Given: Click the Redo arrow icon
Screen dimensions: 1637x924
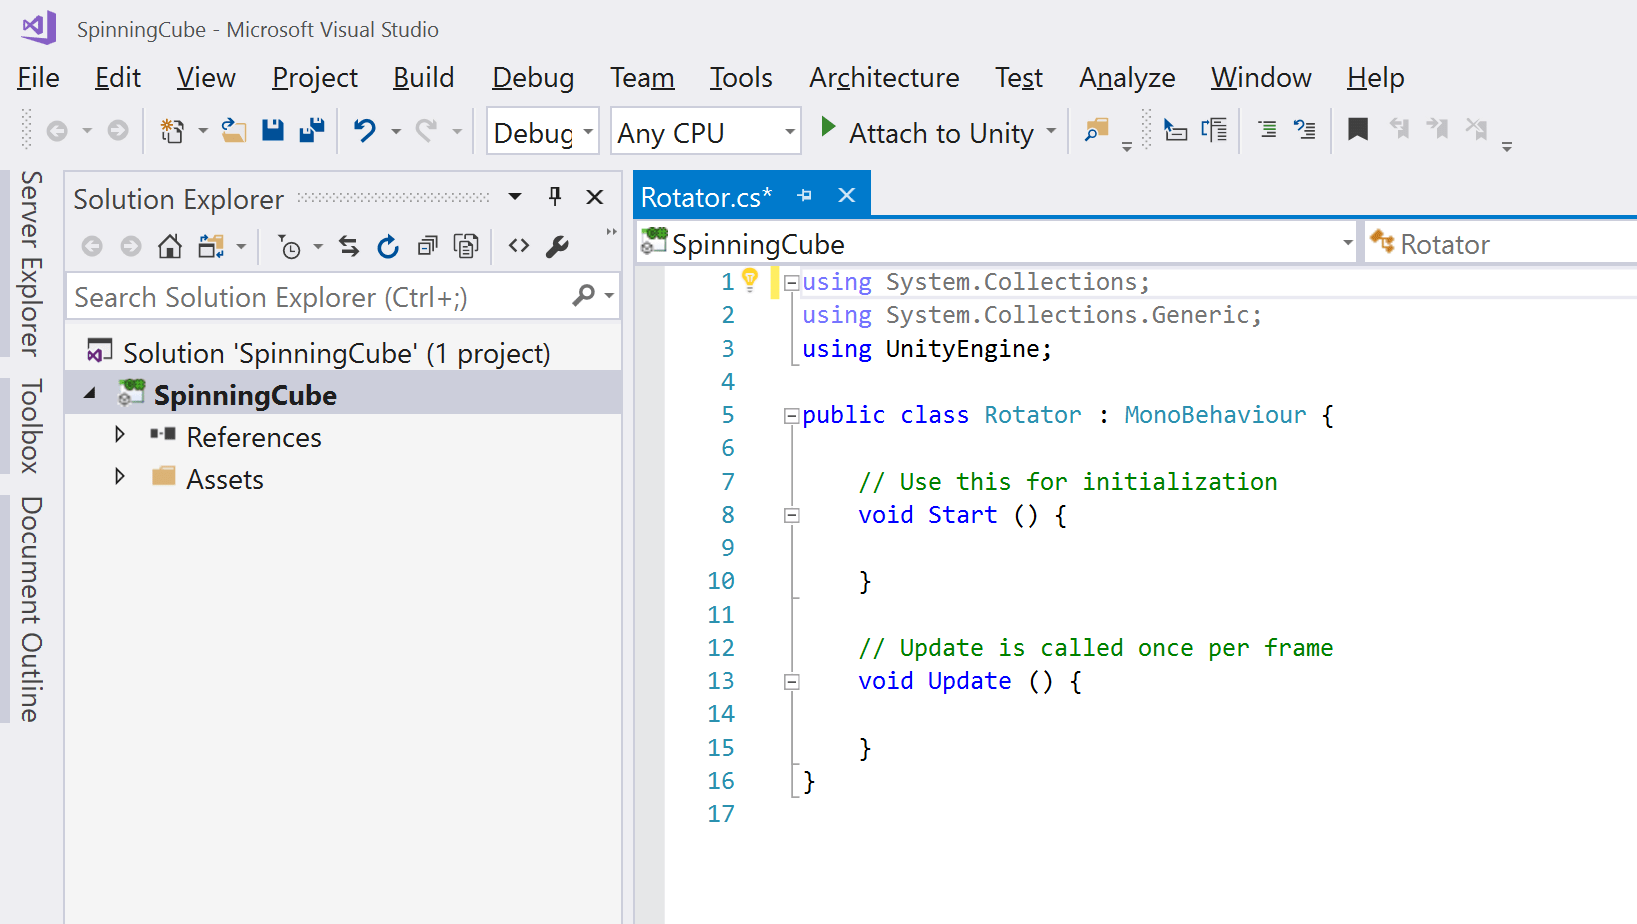Looking at the screenshot, I should point(427,131).
